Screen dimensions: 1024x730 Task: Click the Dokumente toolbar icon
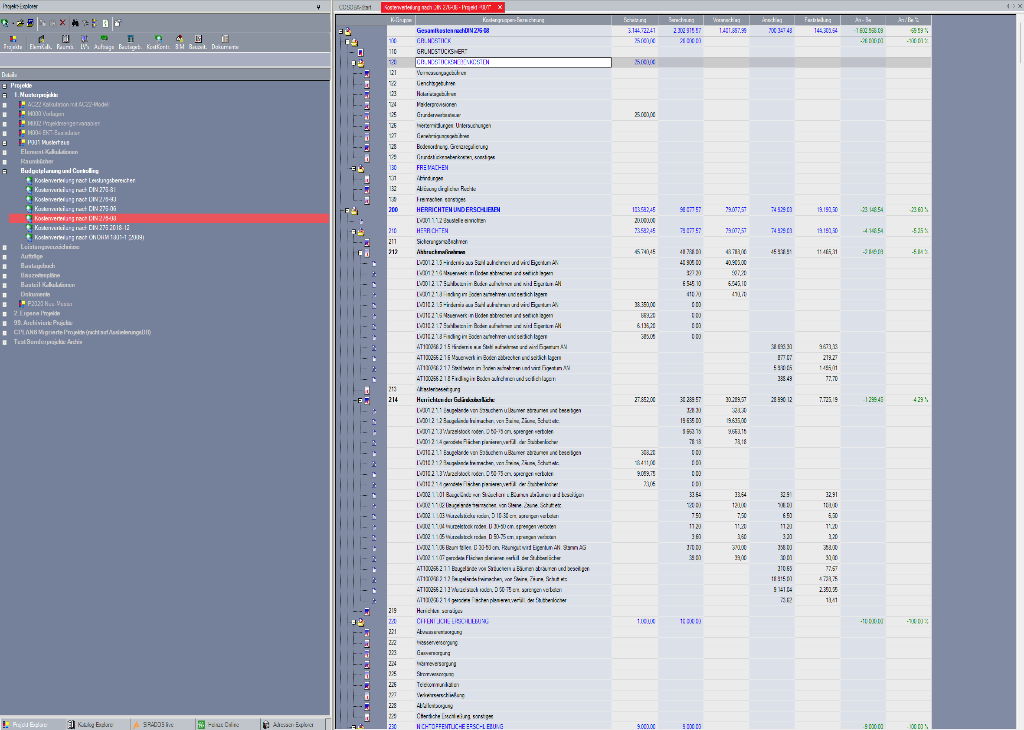225,42
